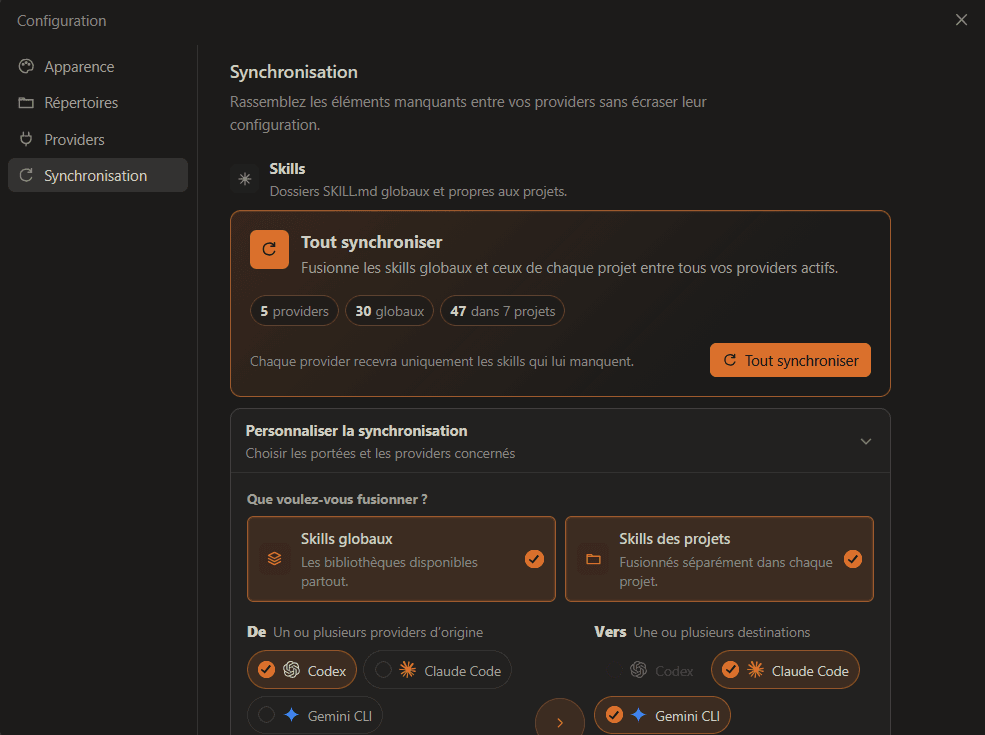Deselect Gemini CLI as destination provider
This screenshot has width=985, height=735.
coord(662,716)
